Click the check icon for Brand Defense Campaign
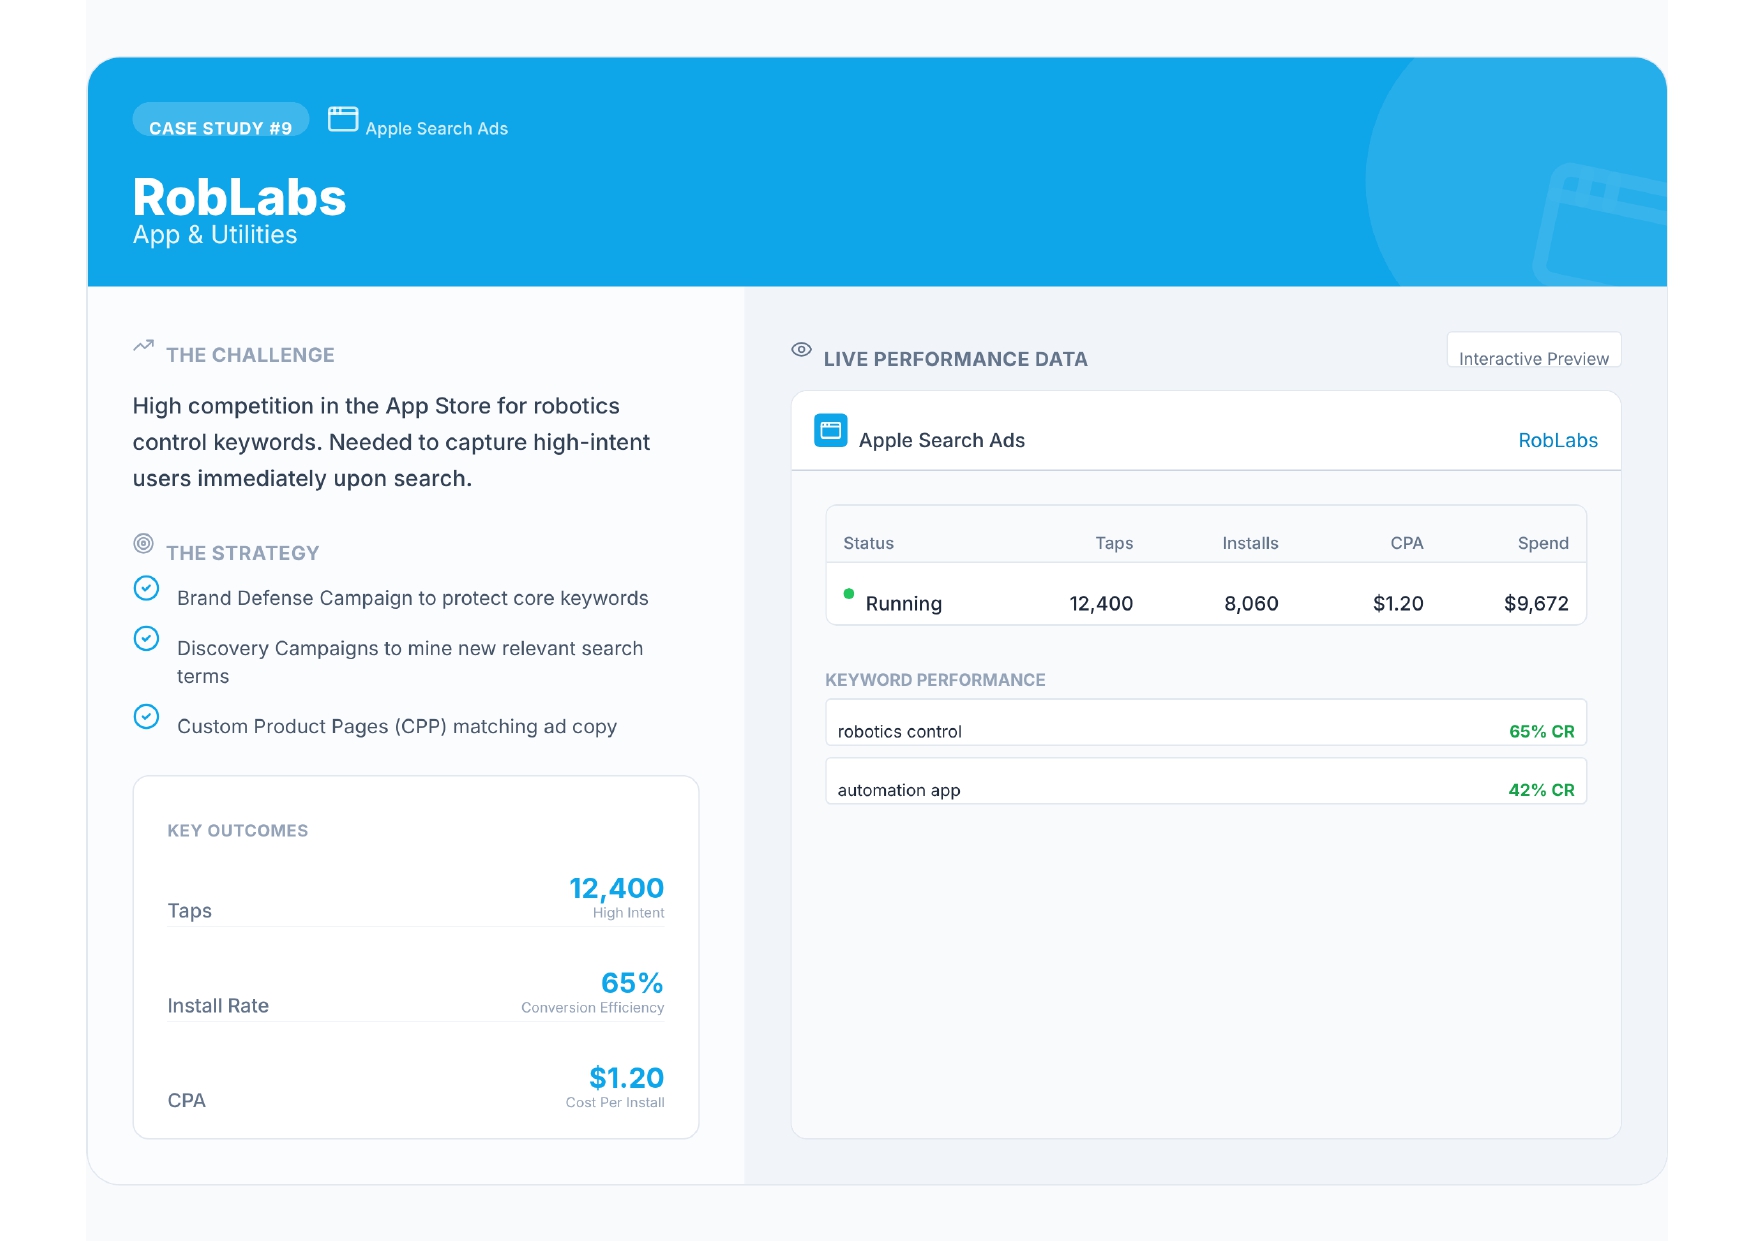 pyautogui.click(x=146, y=588)
